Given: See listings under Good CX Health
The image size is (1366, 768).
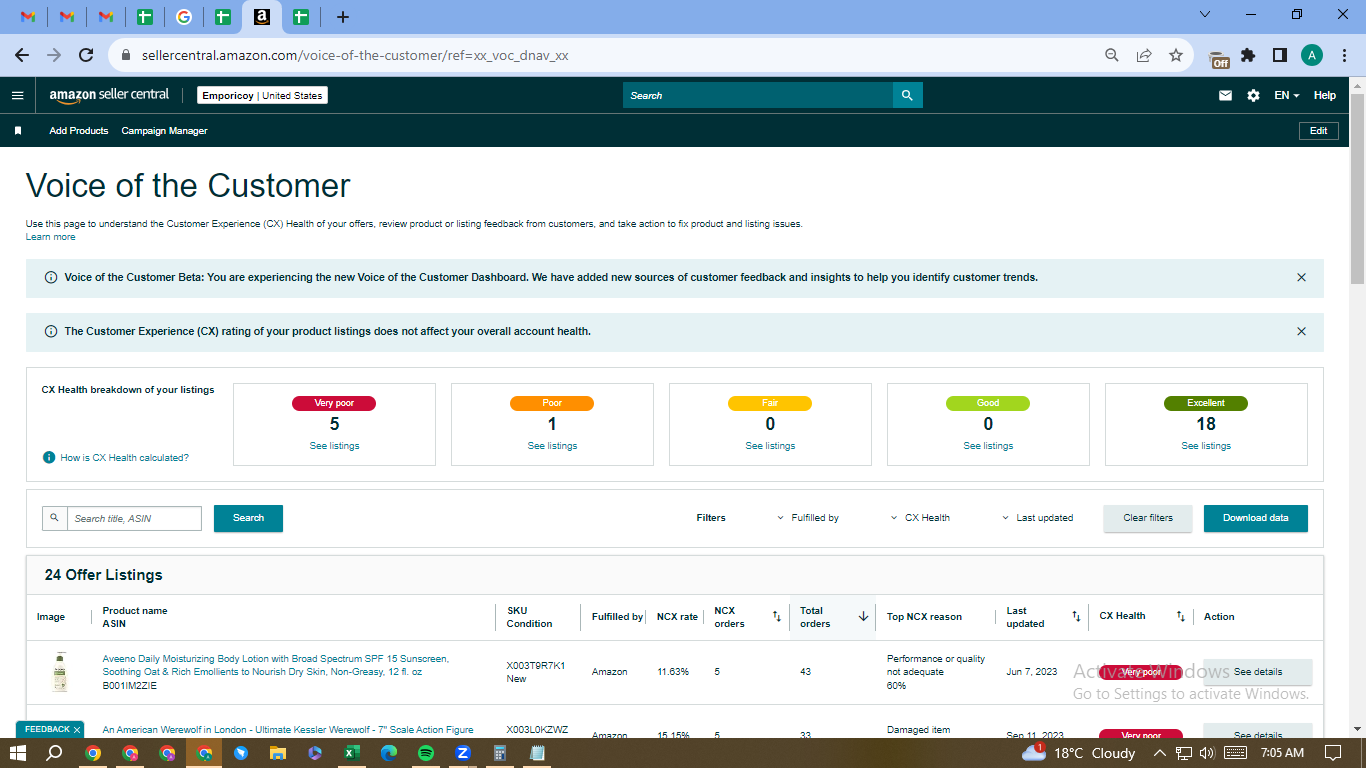Looking at the screenshot, I should coord(988,446).
